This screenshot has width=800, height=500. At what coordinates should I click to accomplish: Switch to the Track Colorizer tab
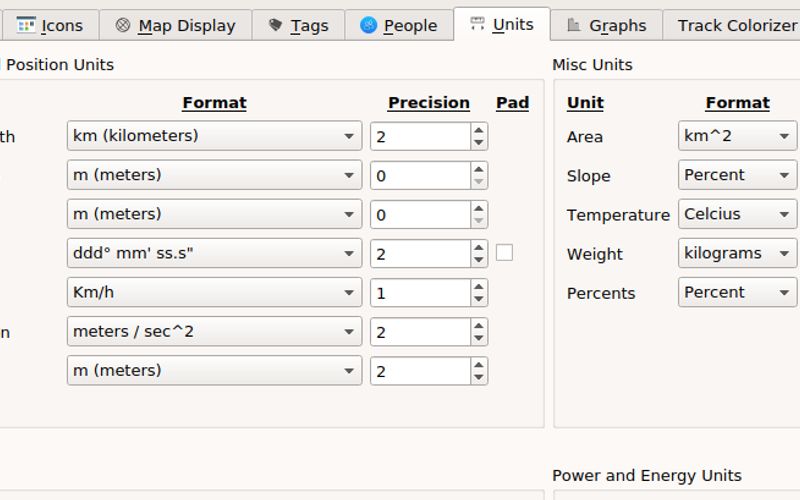click(736, 25)
